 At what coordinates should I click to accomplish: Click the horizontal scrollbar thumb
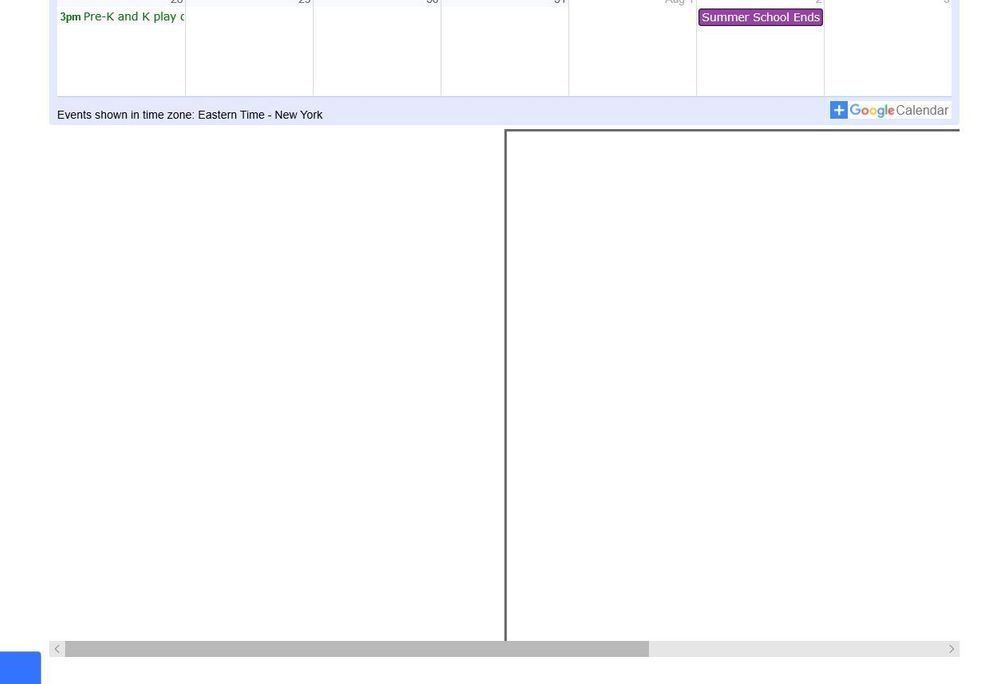tap(356, 649)
